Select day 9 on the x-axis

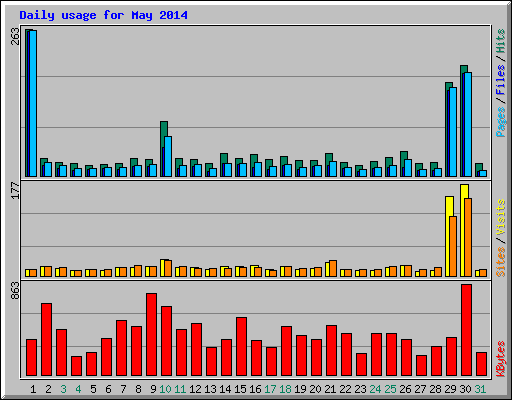tap(153, 389)
